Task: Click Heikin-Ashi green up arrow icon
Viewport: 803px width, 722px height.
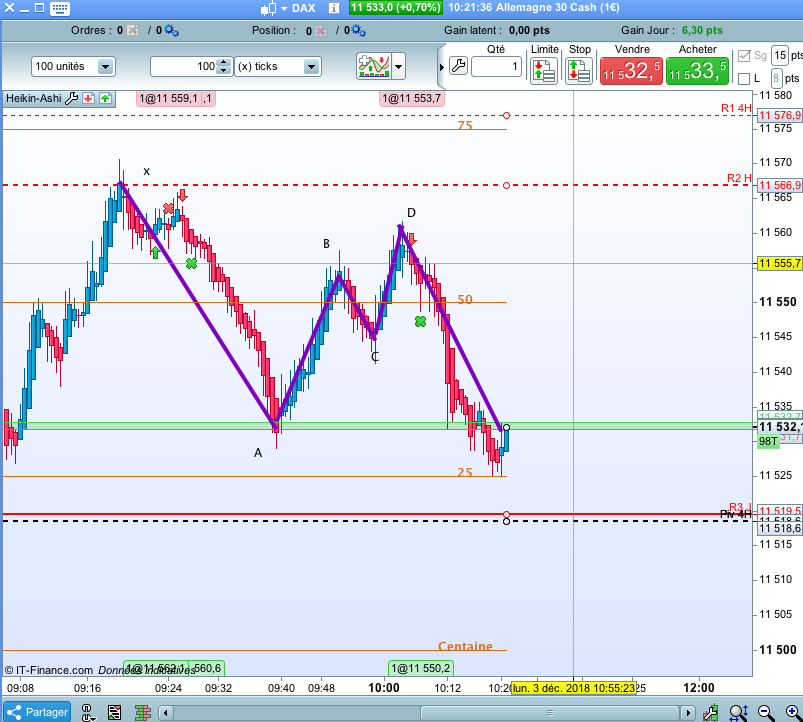Action: pos(105,98)
